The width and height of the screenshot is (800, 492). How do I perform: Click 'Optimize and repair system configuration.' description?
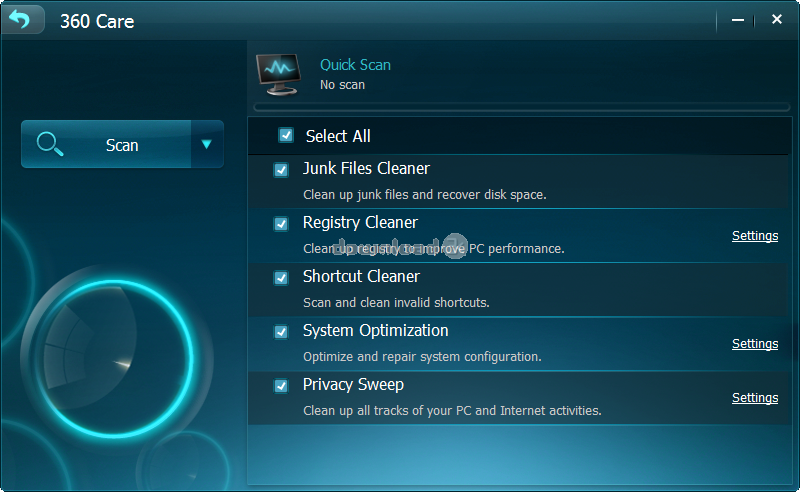[x=422, y=356]
